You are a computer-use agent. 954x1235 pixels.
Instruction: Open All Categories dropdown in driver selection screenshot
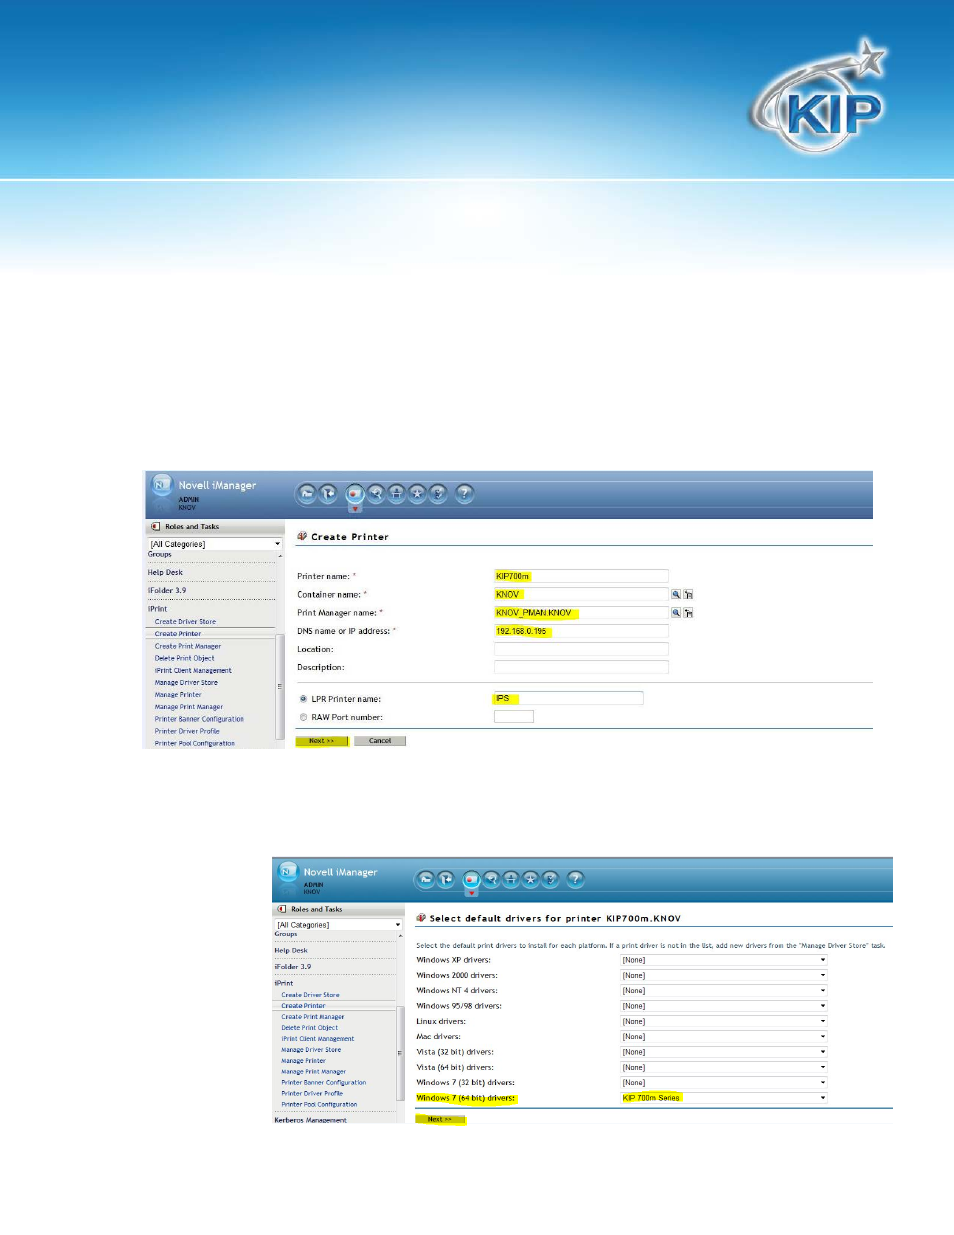click(x=339, y=925)
